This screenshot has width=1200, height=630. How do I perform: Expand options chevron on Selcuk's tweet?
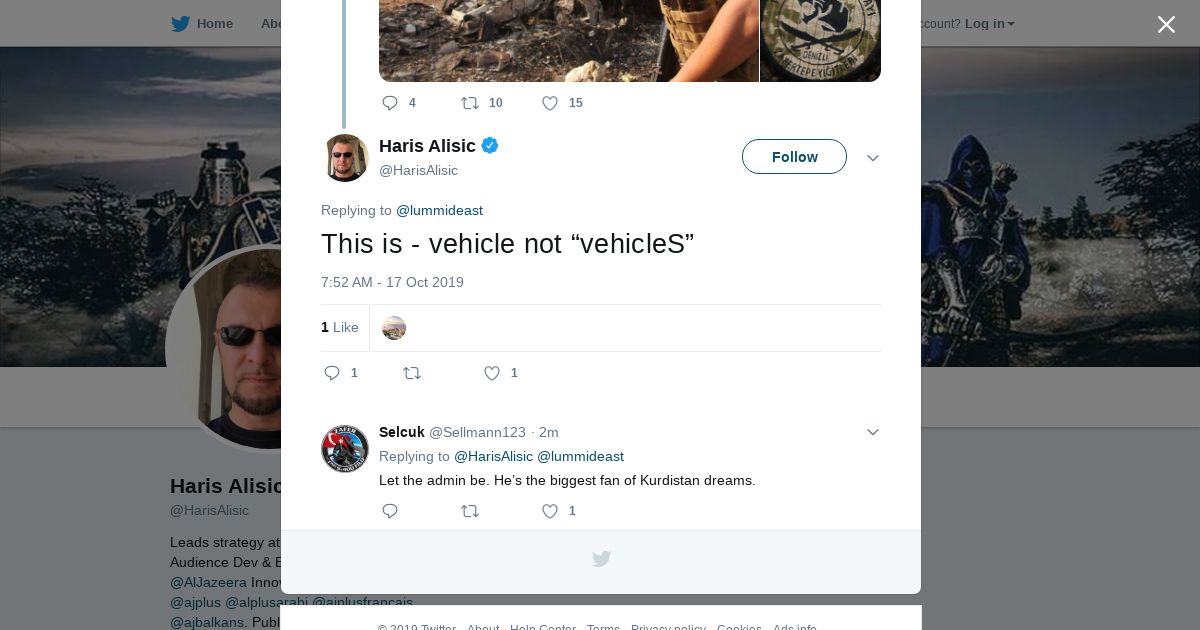pos(873,432)
